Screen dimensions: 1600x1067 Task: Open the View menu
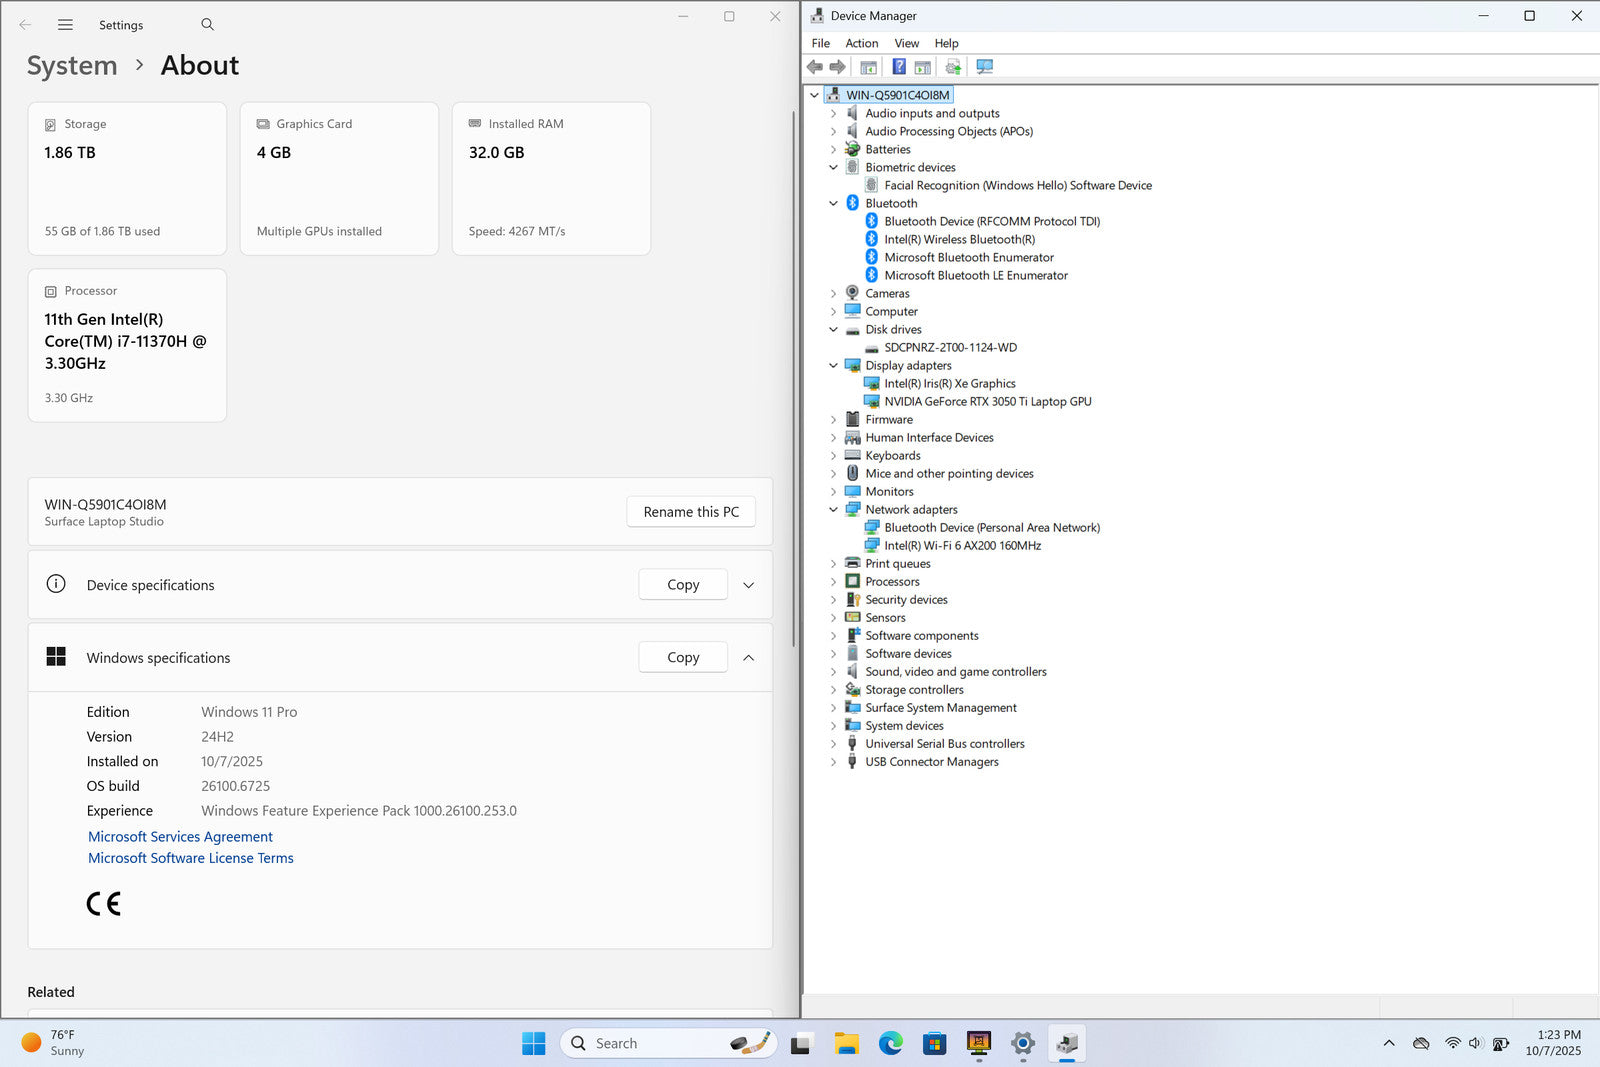click(x=906, y=43)
